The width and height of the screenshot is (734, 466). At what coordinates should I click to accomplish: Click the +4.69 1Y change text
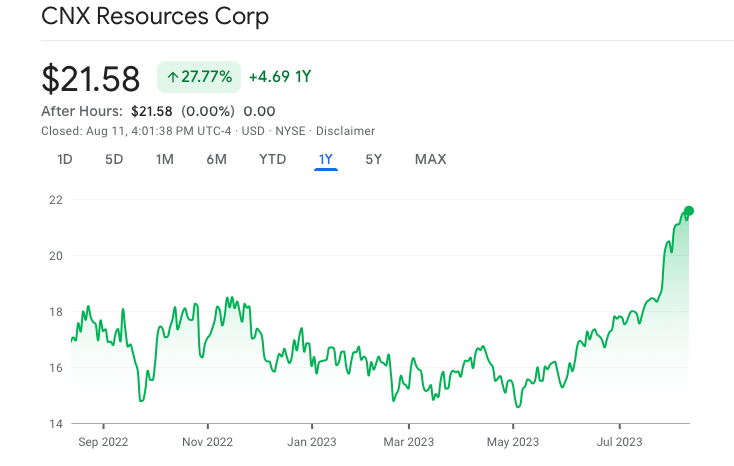[x=280, y=77]
